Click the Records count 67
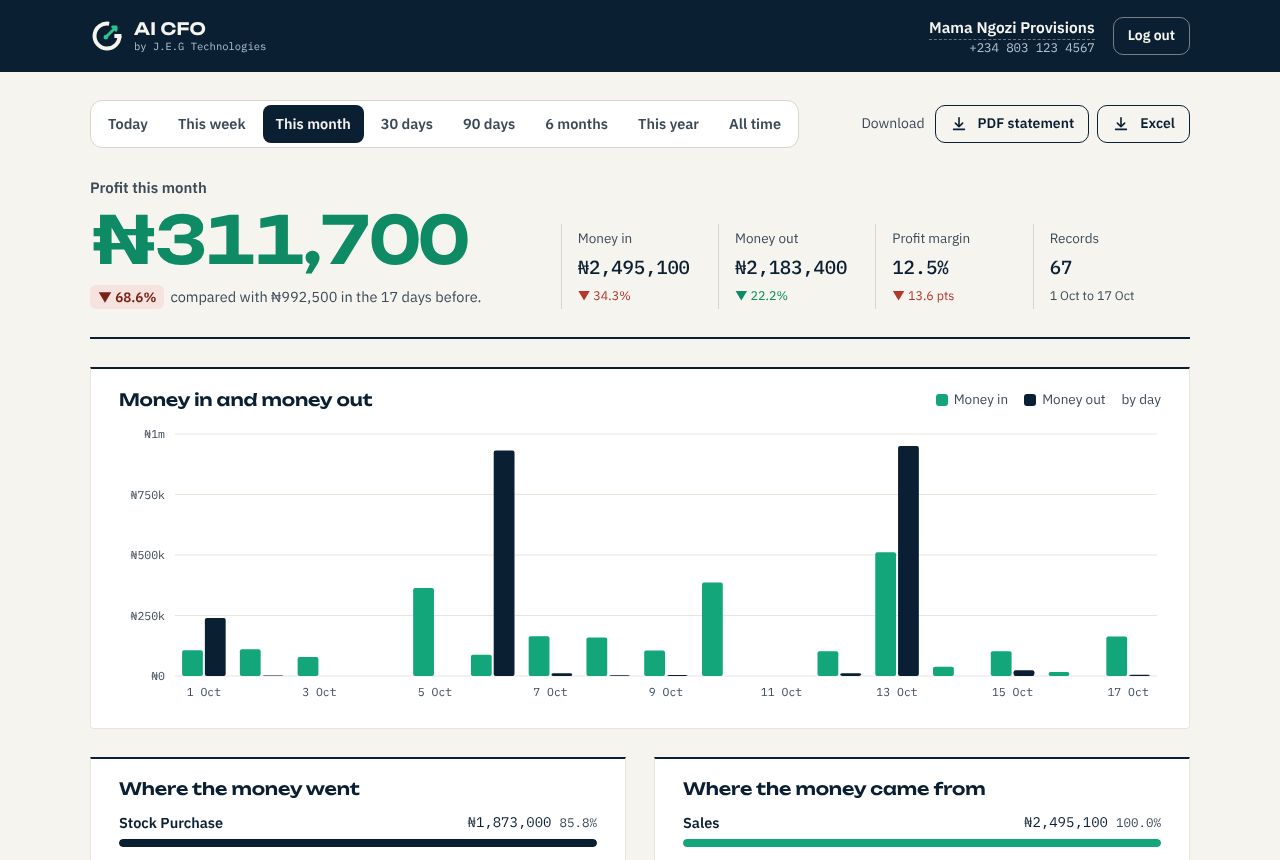 coord(1061,268)
